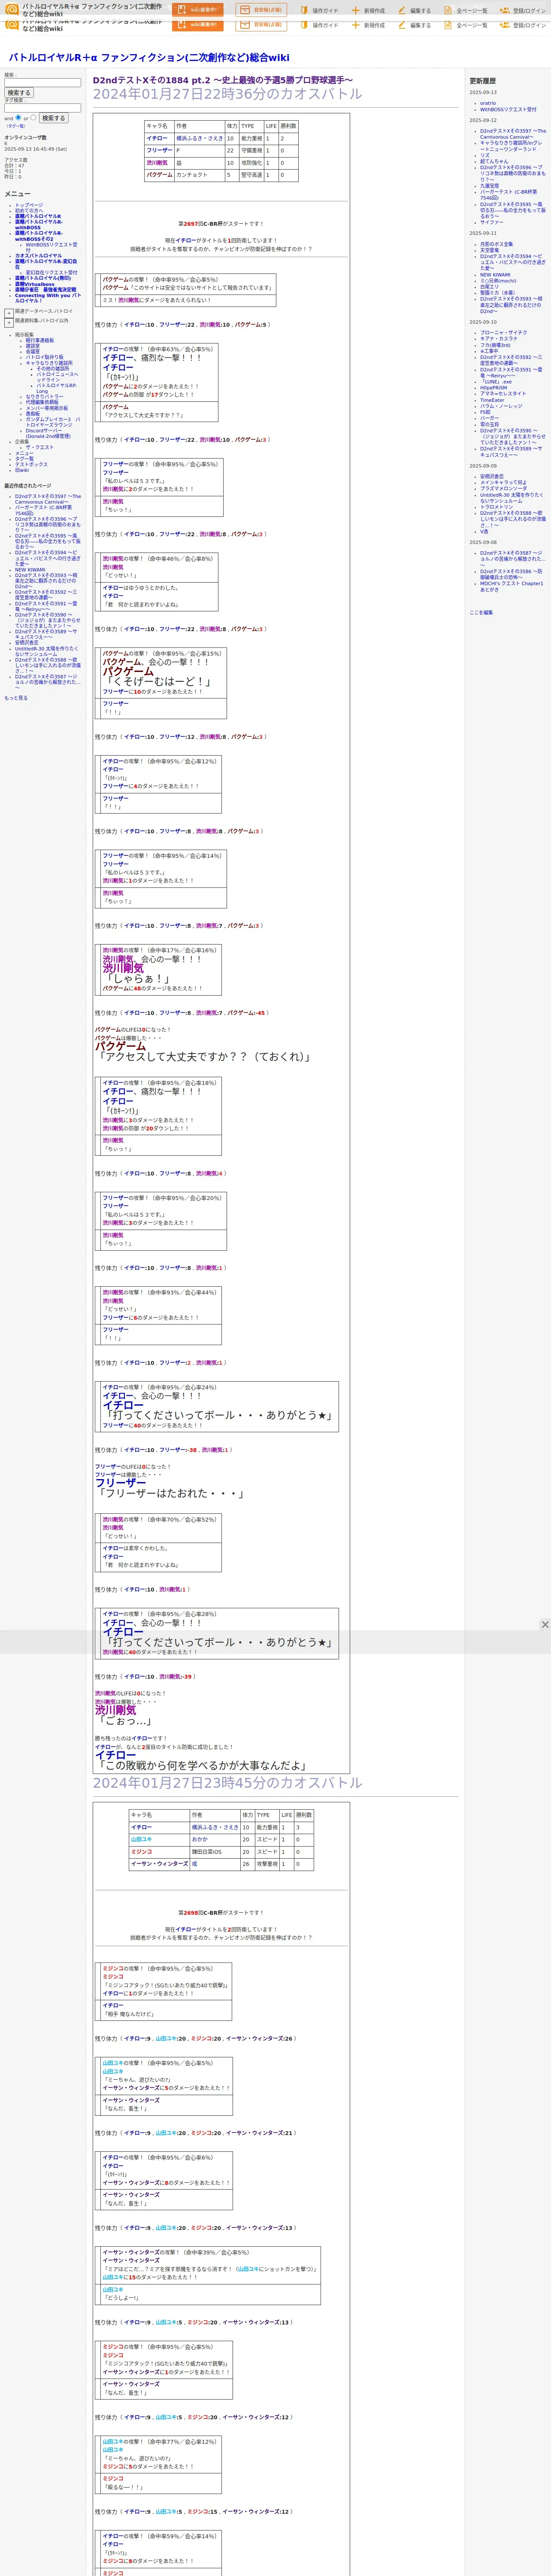Screen dimensions: 551x2576
Task: Open MOCHI's クエスト Chapter1 あとがき link
Action: 511,586
